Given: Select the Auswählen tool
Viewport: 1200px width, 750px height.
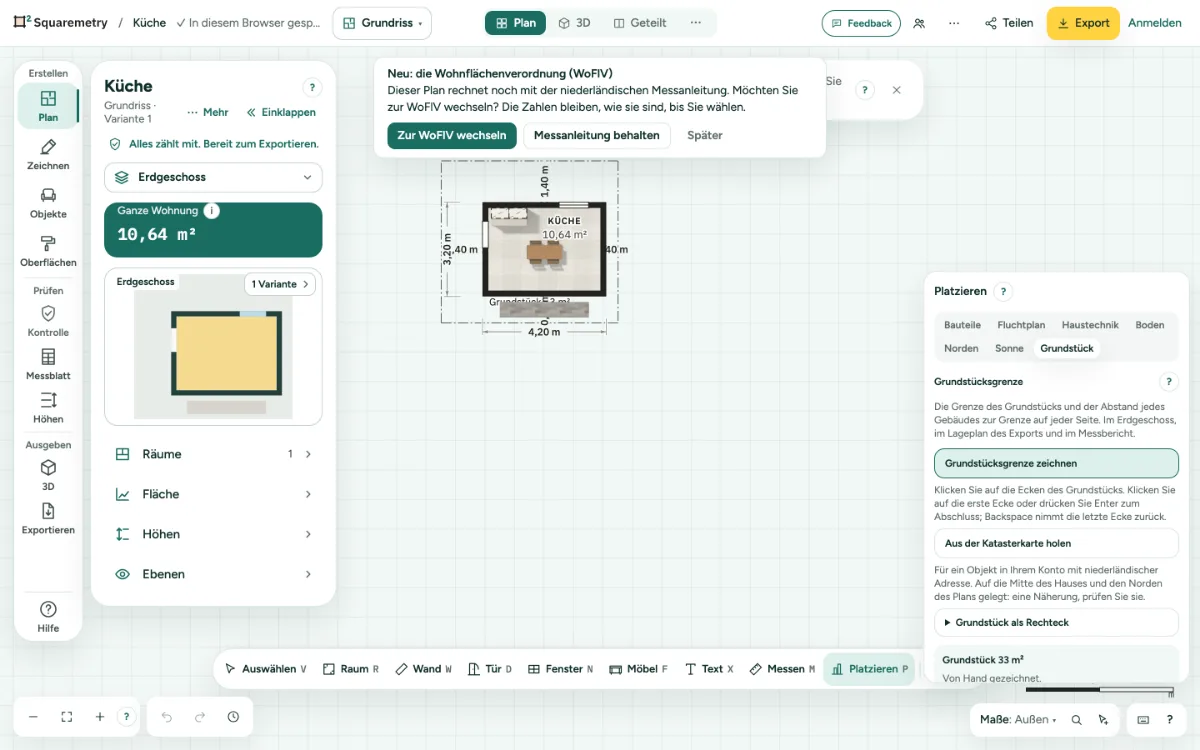Looking at the screenshot, I should click(265, 669).
